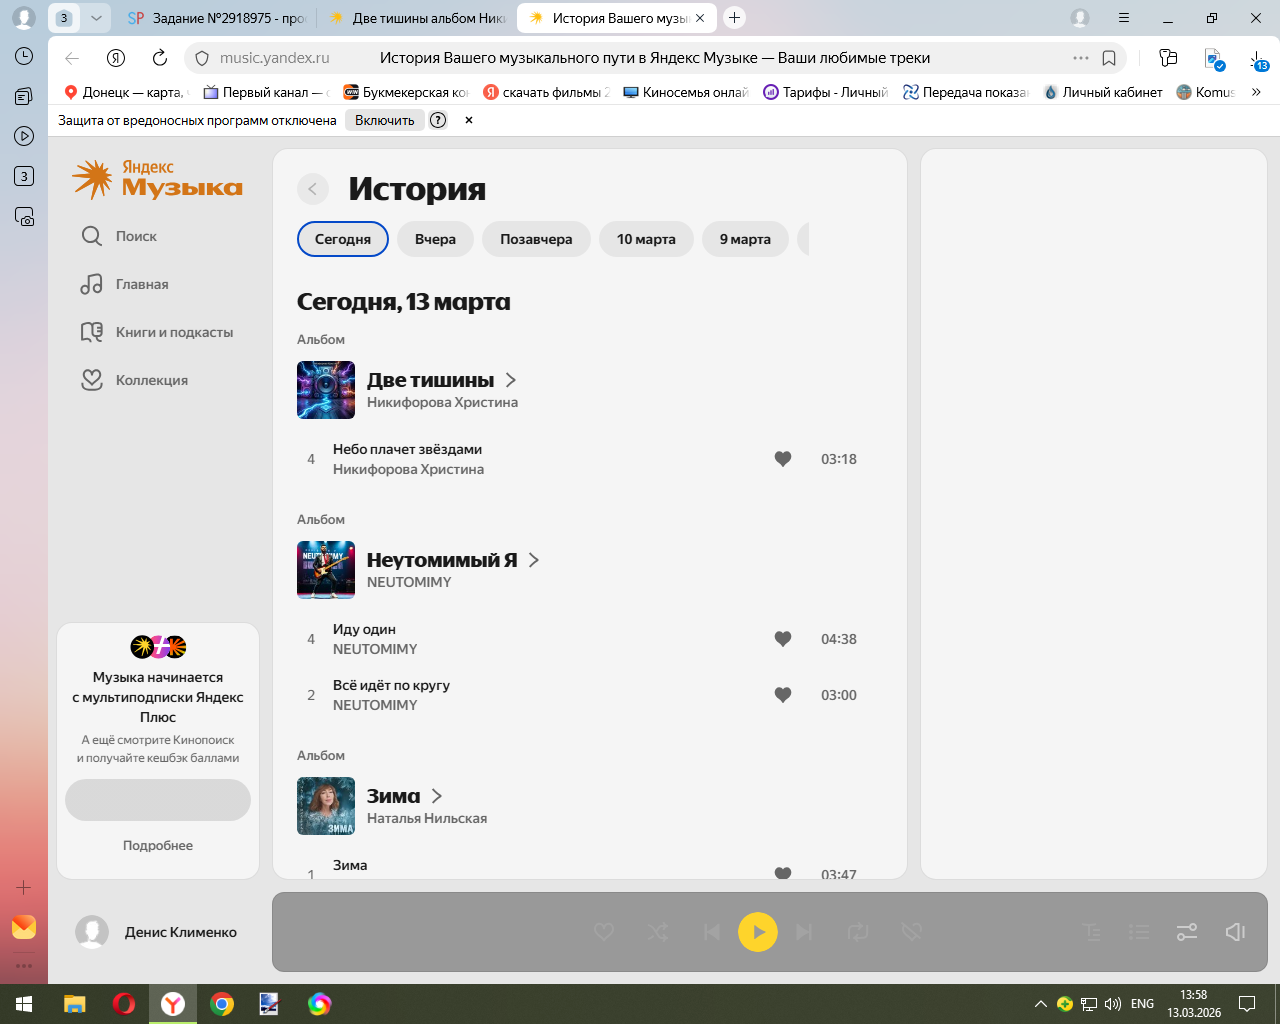Open the Yandex Я home button in toolbar
Screen dimensions: 1280x1024
(x=116, y=58)
